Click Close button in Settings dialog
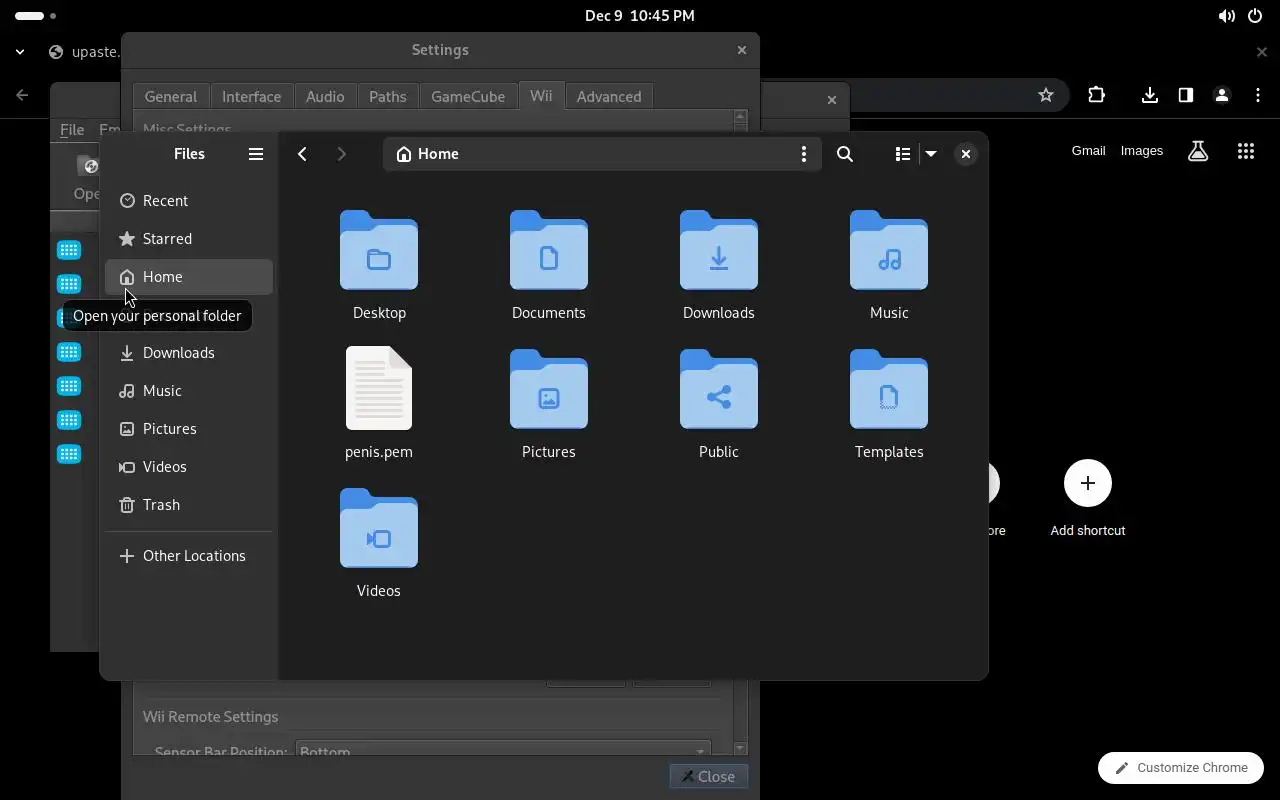 tap(709, 777)
